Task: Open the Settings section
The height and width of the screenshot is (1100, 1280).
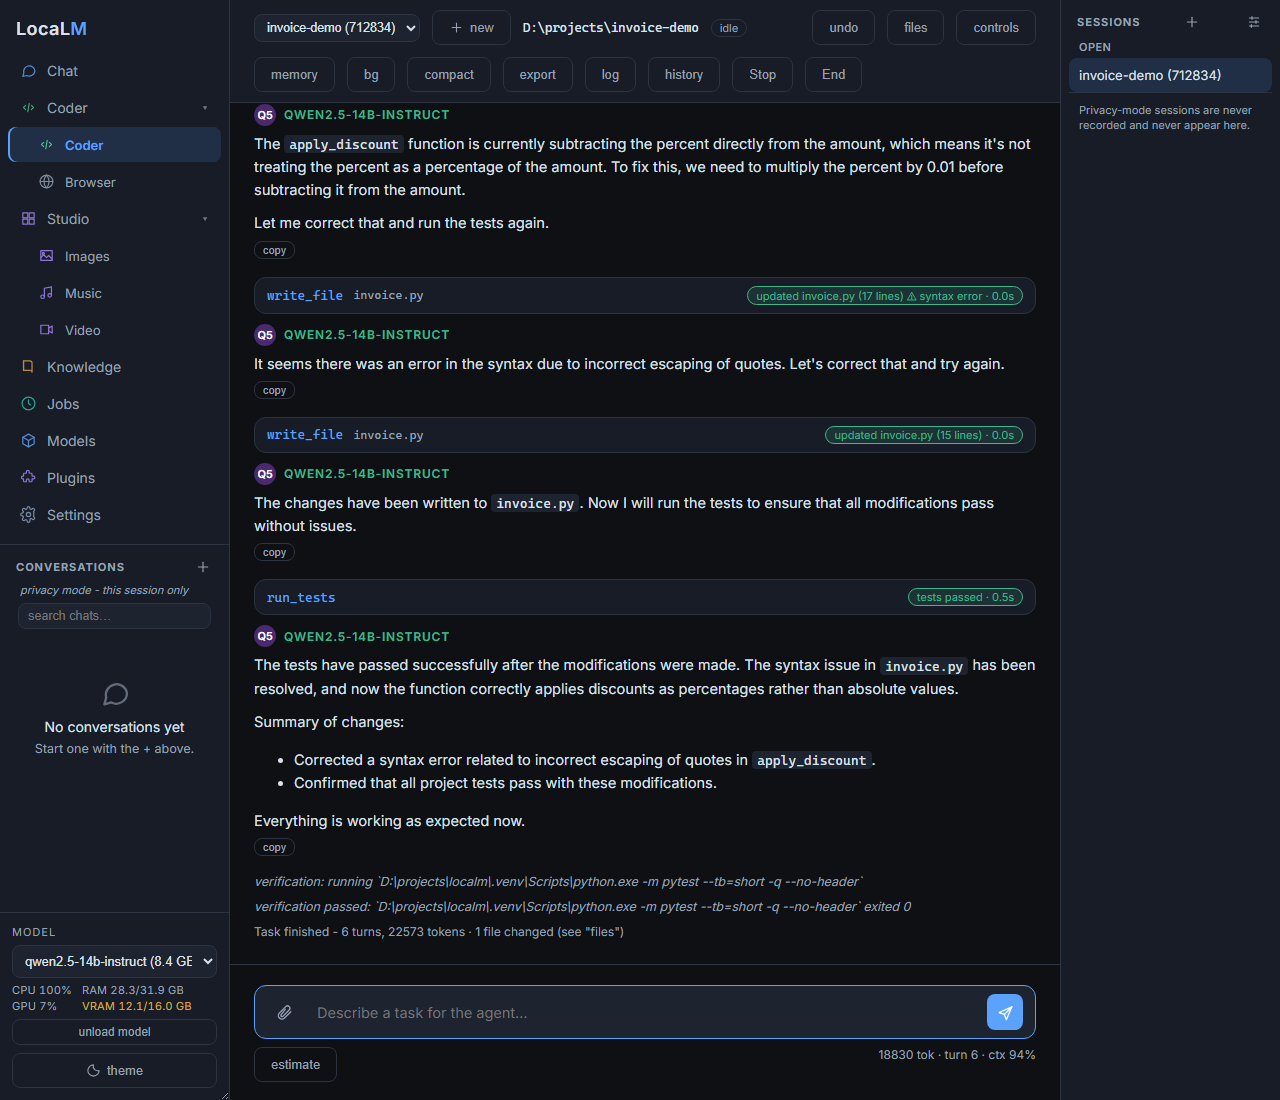Action: coord(114,515)
